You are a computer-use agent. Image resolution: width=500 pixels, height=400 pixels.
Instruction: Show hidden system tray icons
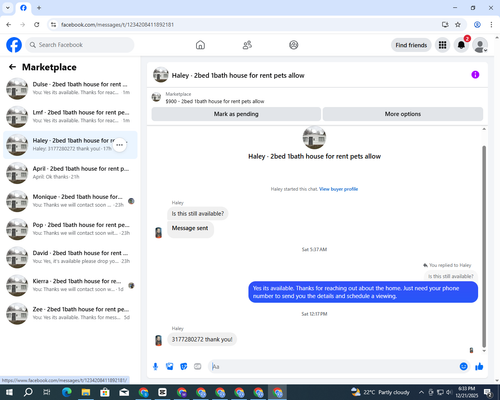pos(421,392)
